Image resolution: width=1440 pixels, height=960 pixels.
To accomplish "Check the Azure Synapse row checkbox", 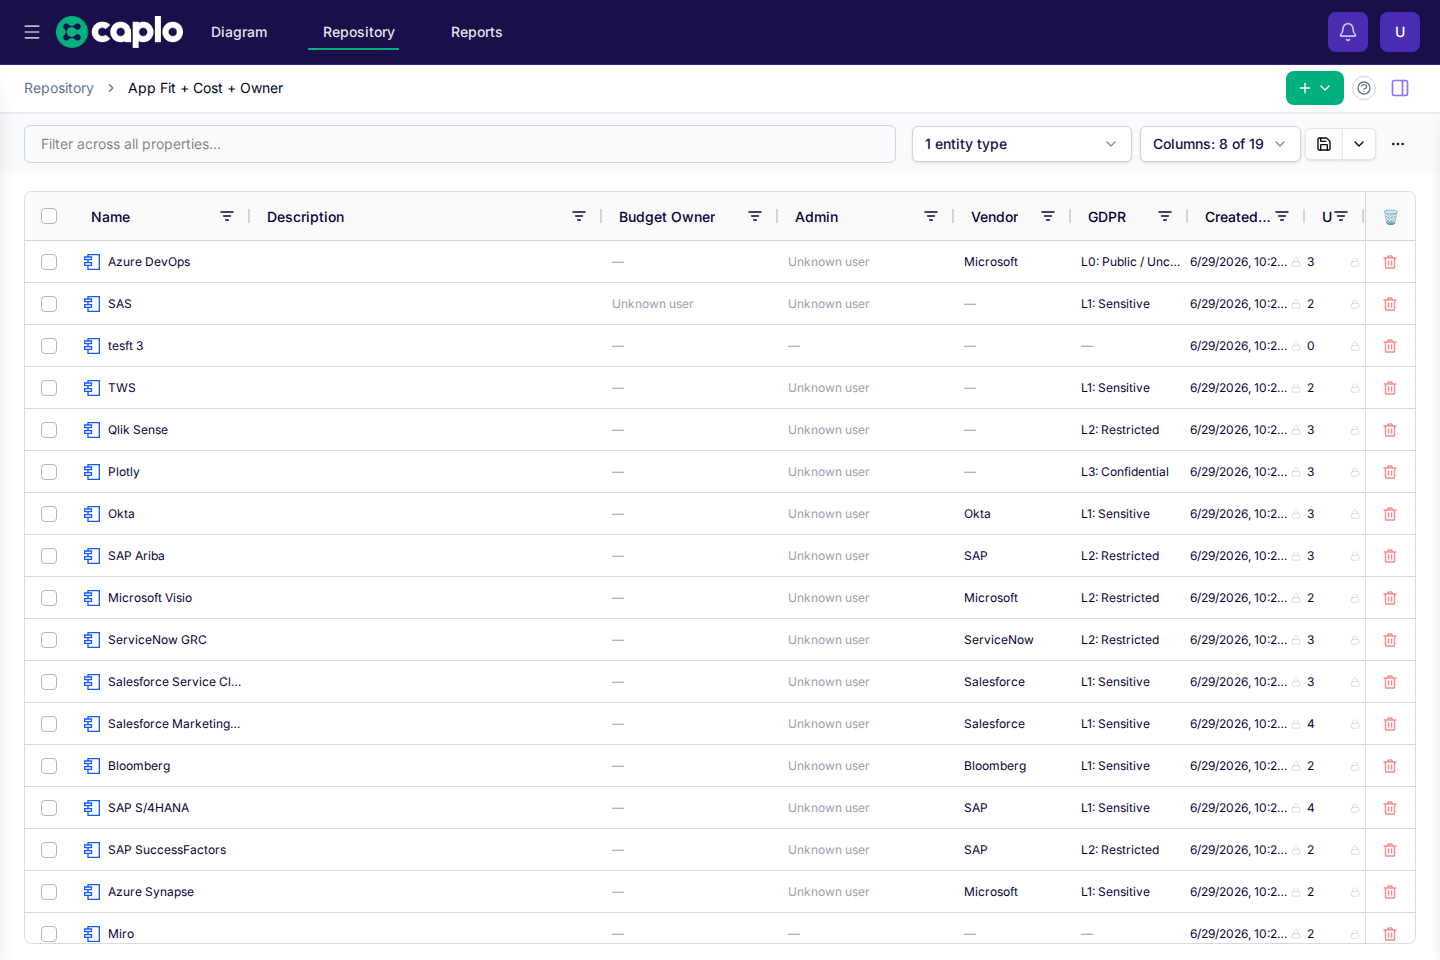I will click(49, 892).
